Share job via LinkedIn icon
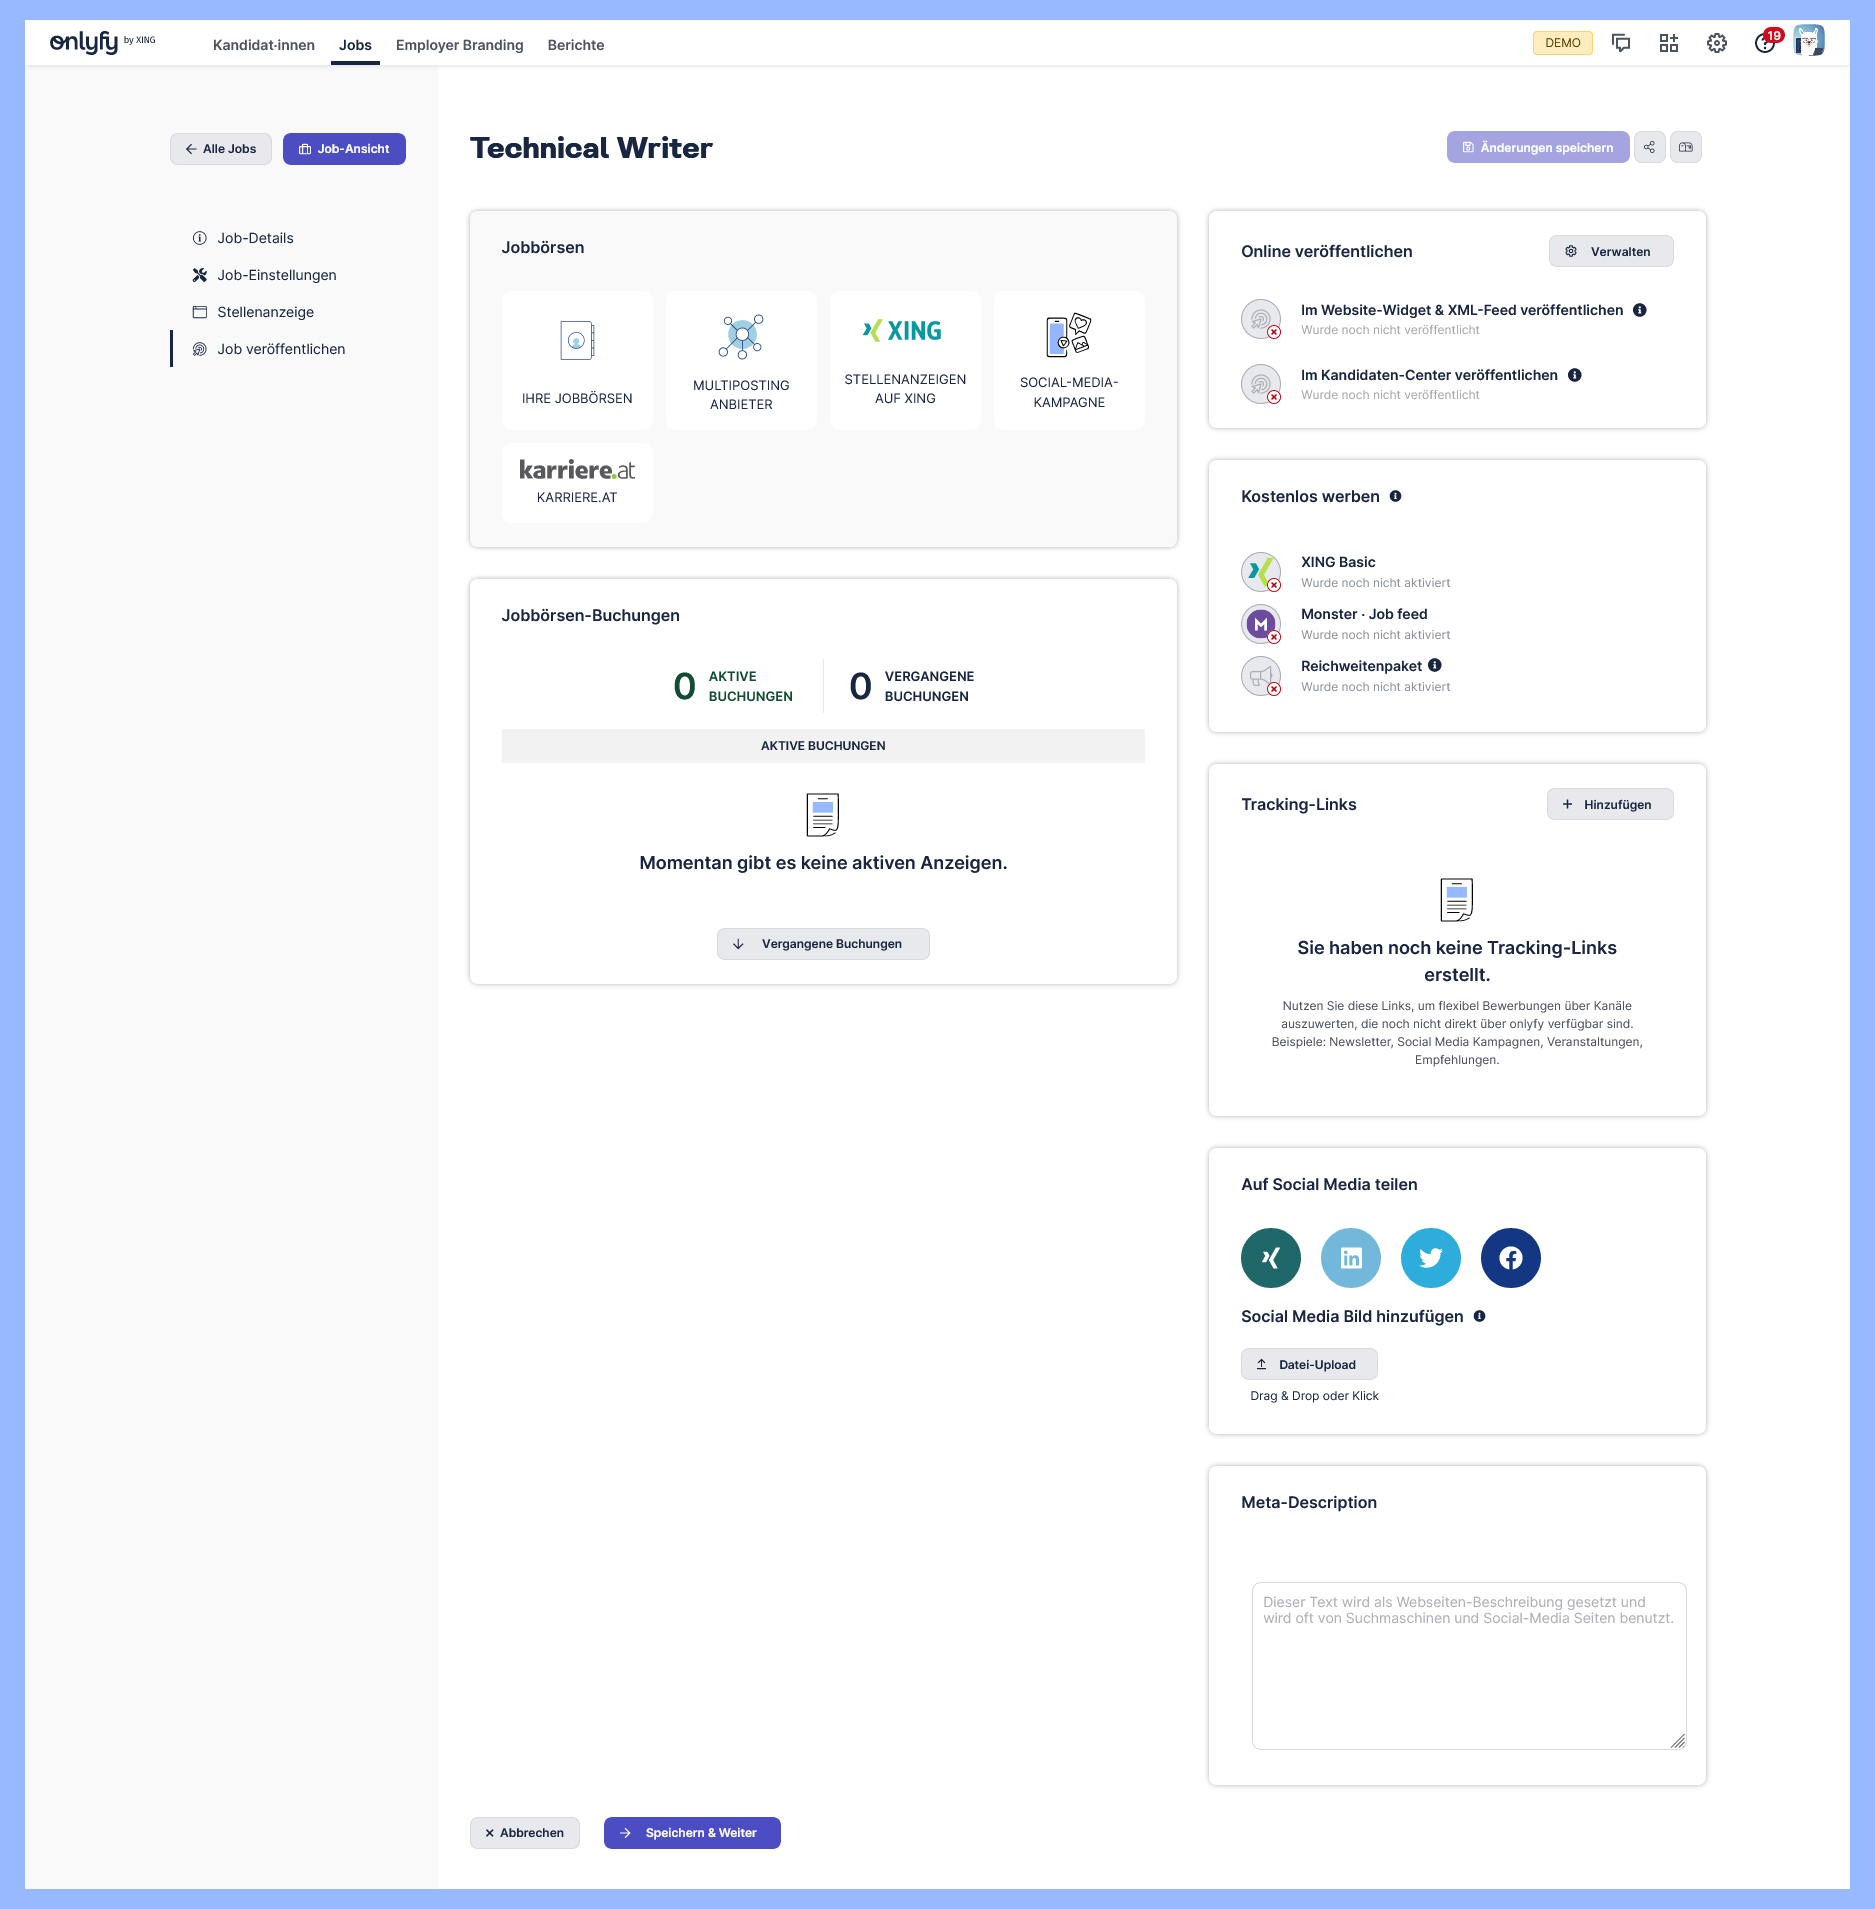The height and width of the screenshot is (1909, 1875). point(1350,1257)
